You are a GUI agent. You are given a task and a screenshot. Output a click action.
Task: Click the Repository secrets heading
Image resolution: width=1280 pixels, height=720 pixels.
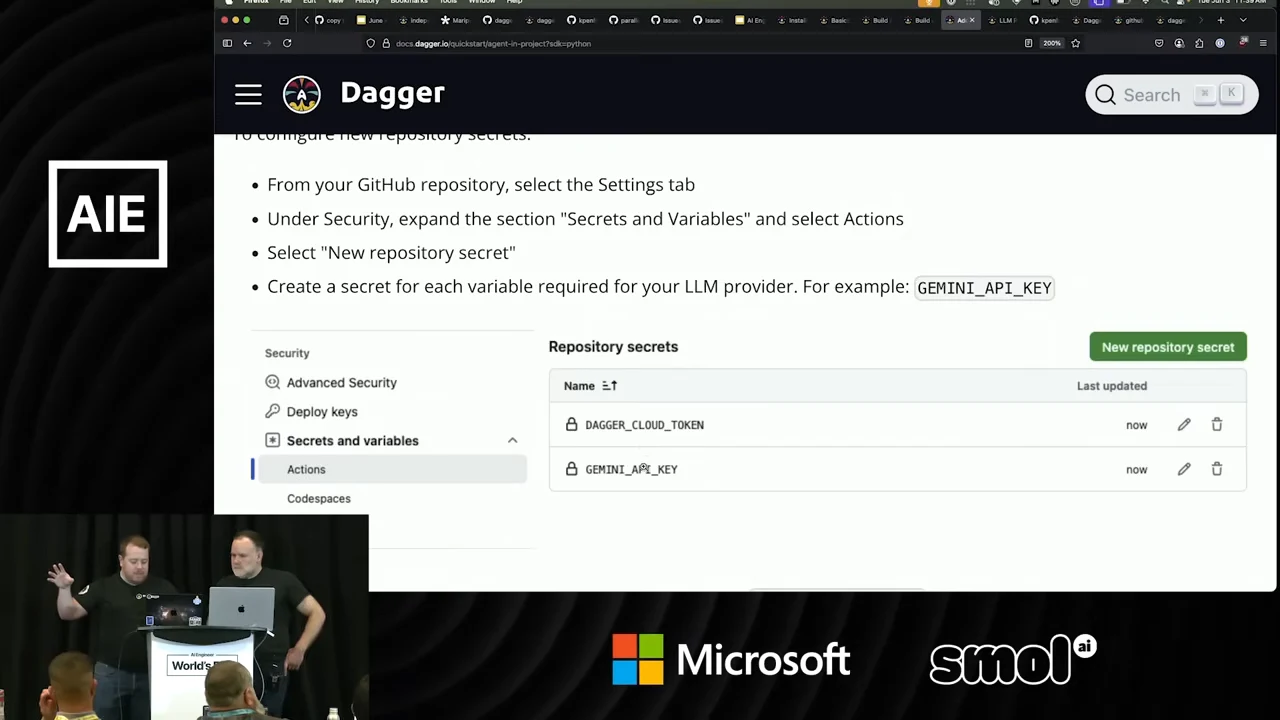click(x=613, y=347)
